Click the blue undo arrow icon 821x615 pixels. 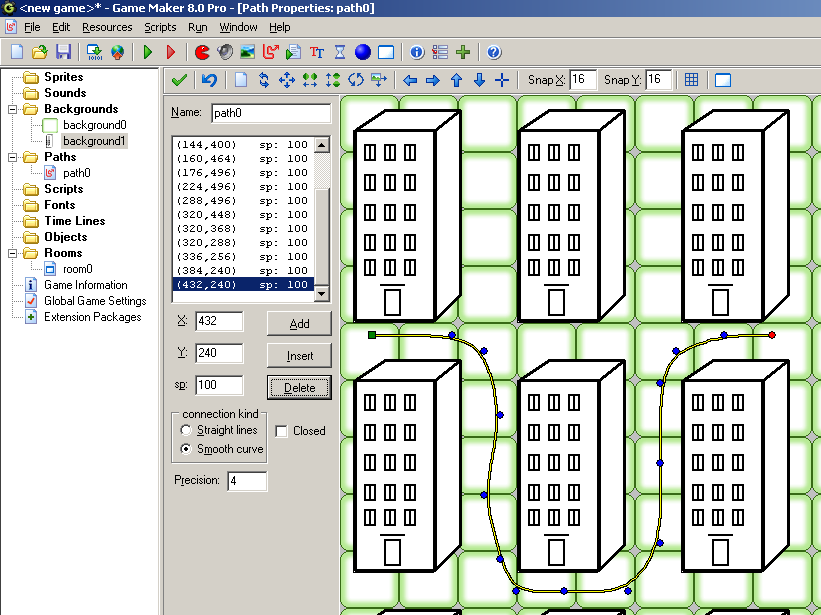pyautogui.click(x=209, y=80)
